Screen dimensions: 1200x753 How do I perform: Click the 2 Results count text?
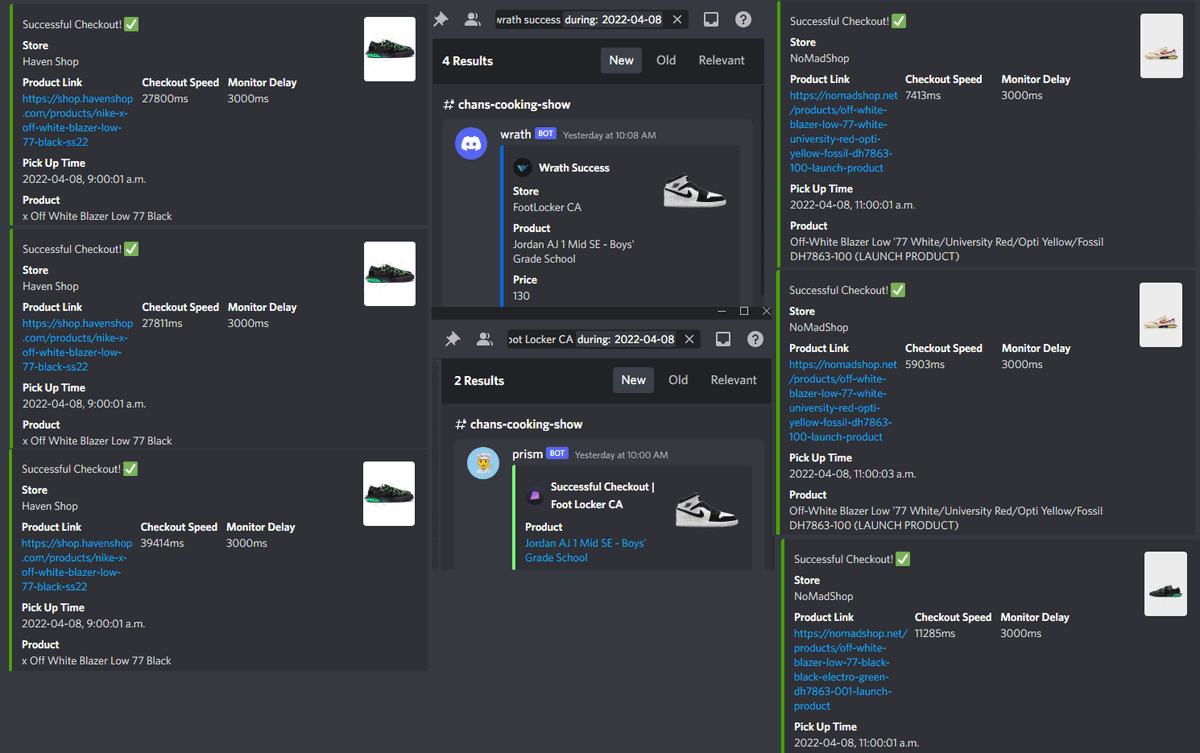[x=479, y=381]
